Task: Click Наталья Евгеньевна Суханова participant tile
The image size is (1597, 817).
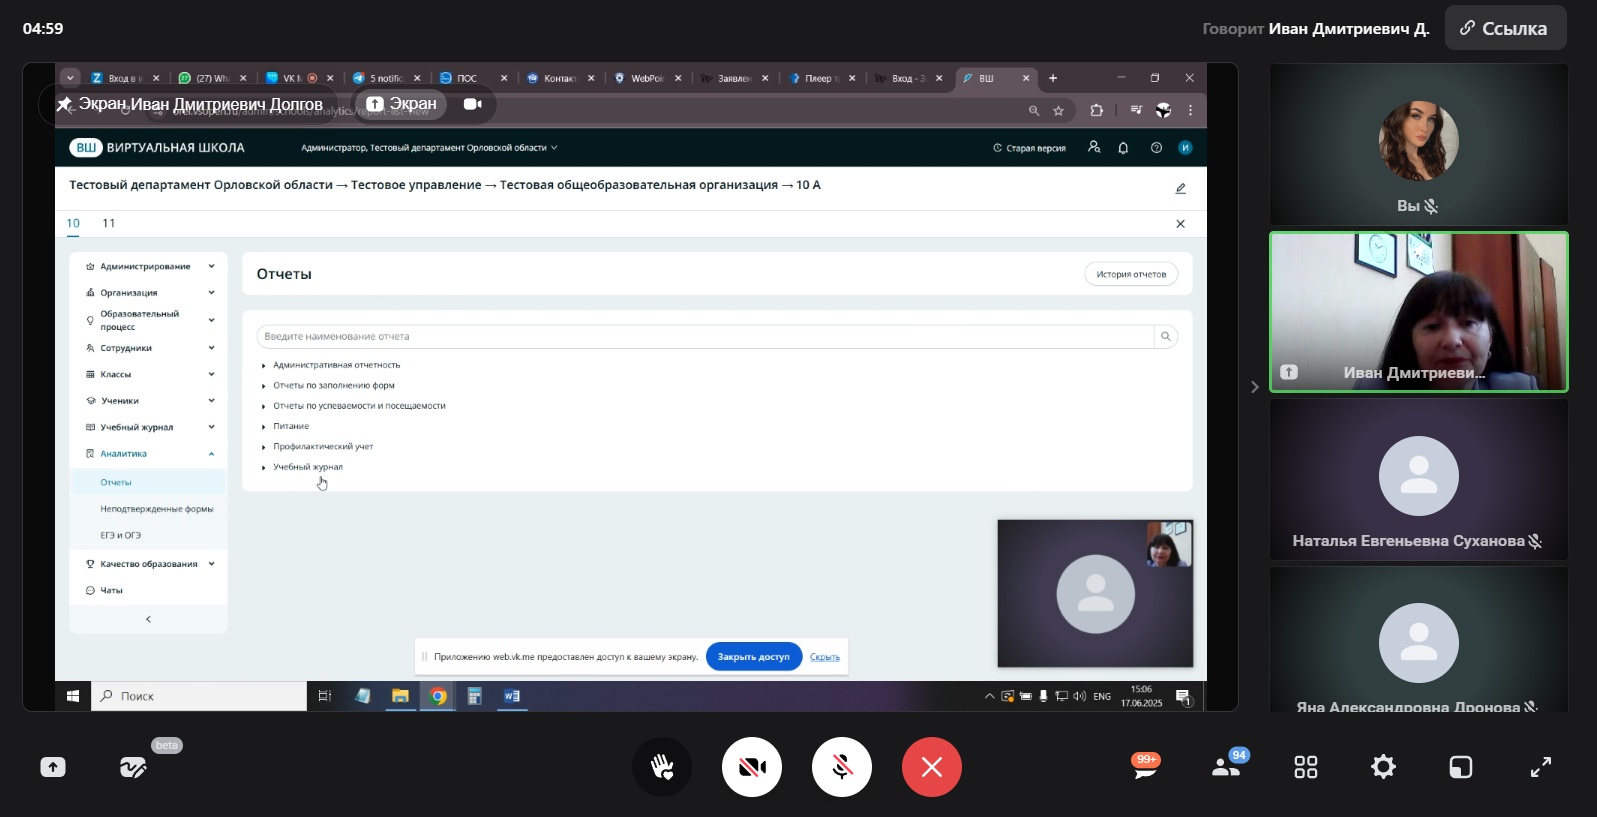Action: (1418, 480)
